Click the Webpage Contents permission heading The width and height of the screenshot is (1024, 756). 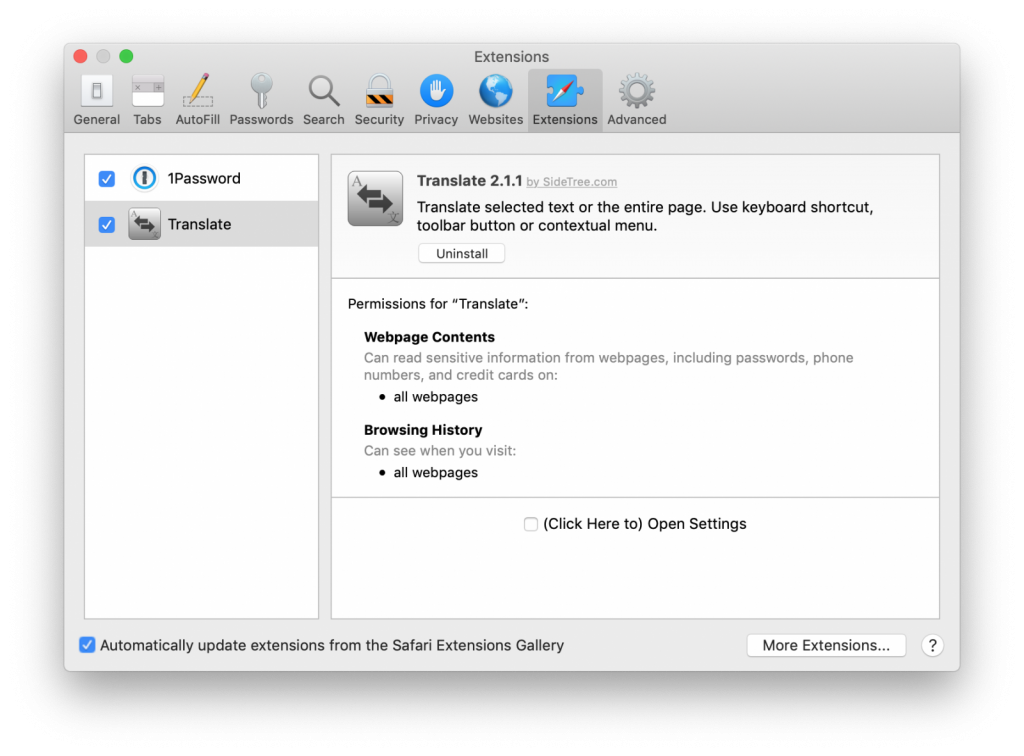pos(429,337)
